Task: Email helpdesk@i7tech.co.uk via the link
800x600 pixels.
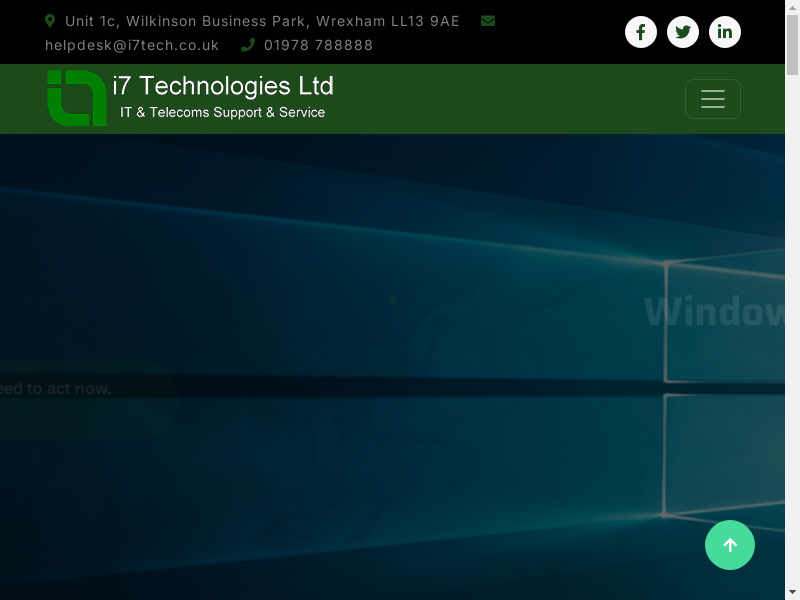Action: [x=132, y=45]
